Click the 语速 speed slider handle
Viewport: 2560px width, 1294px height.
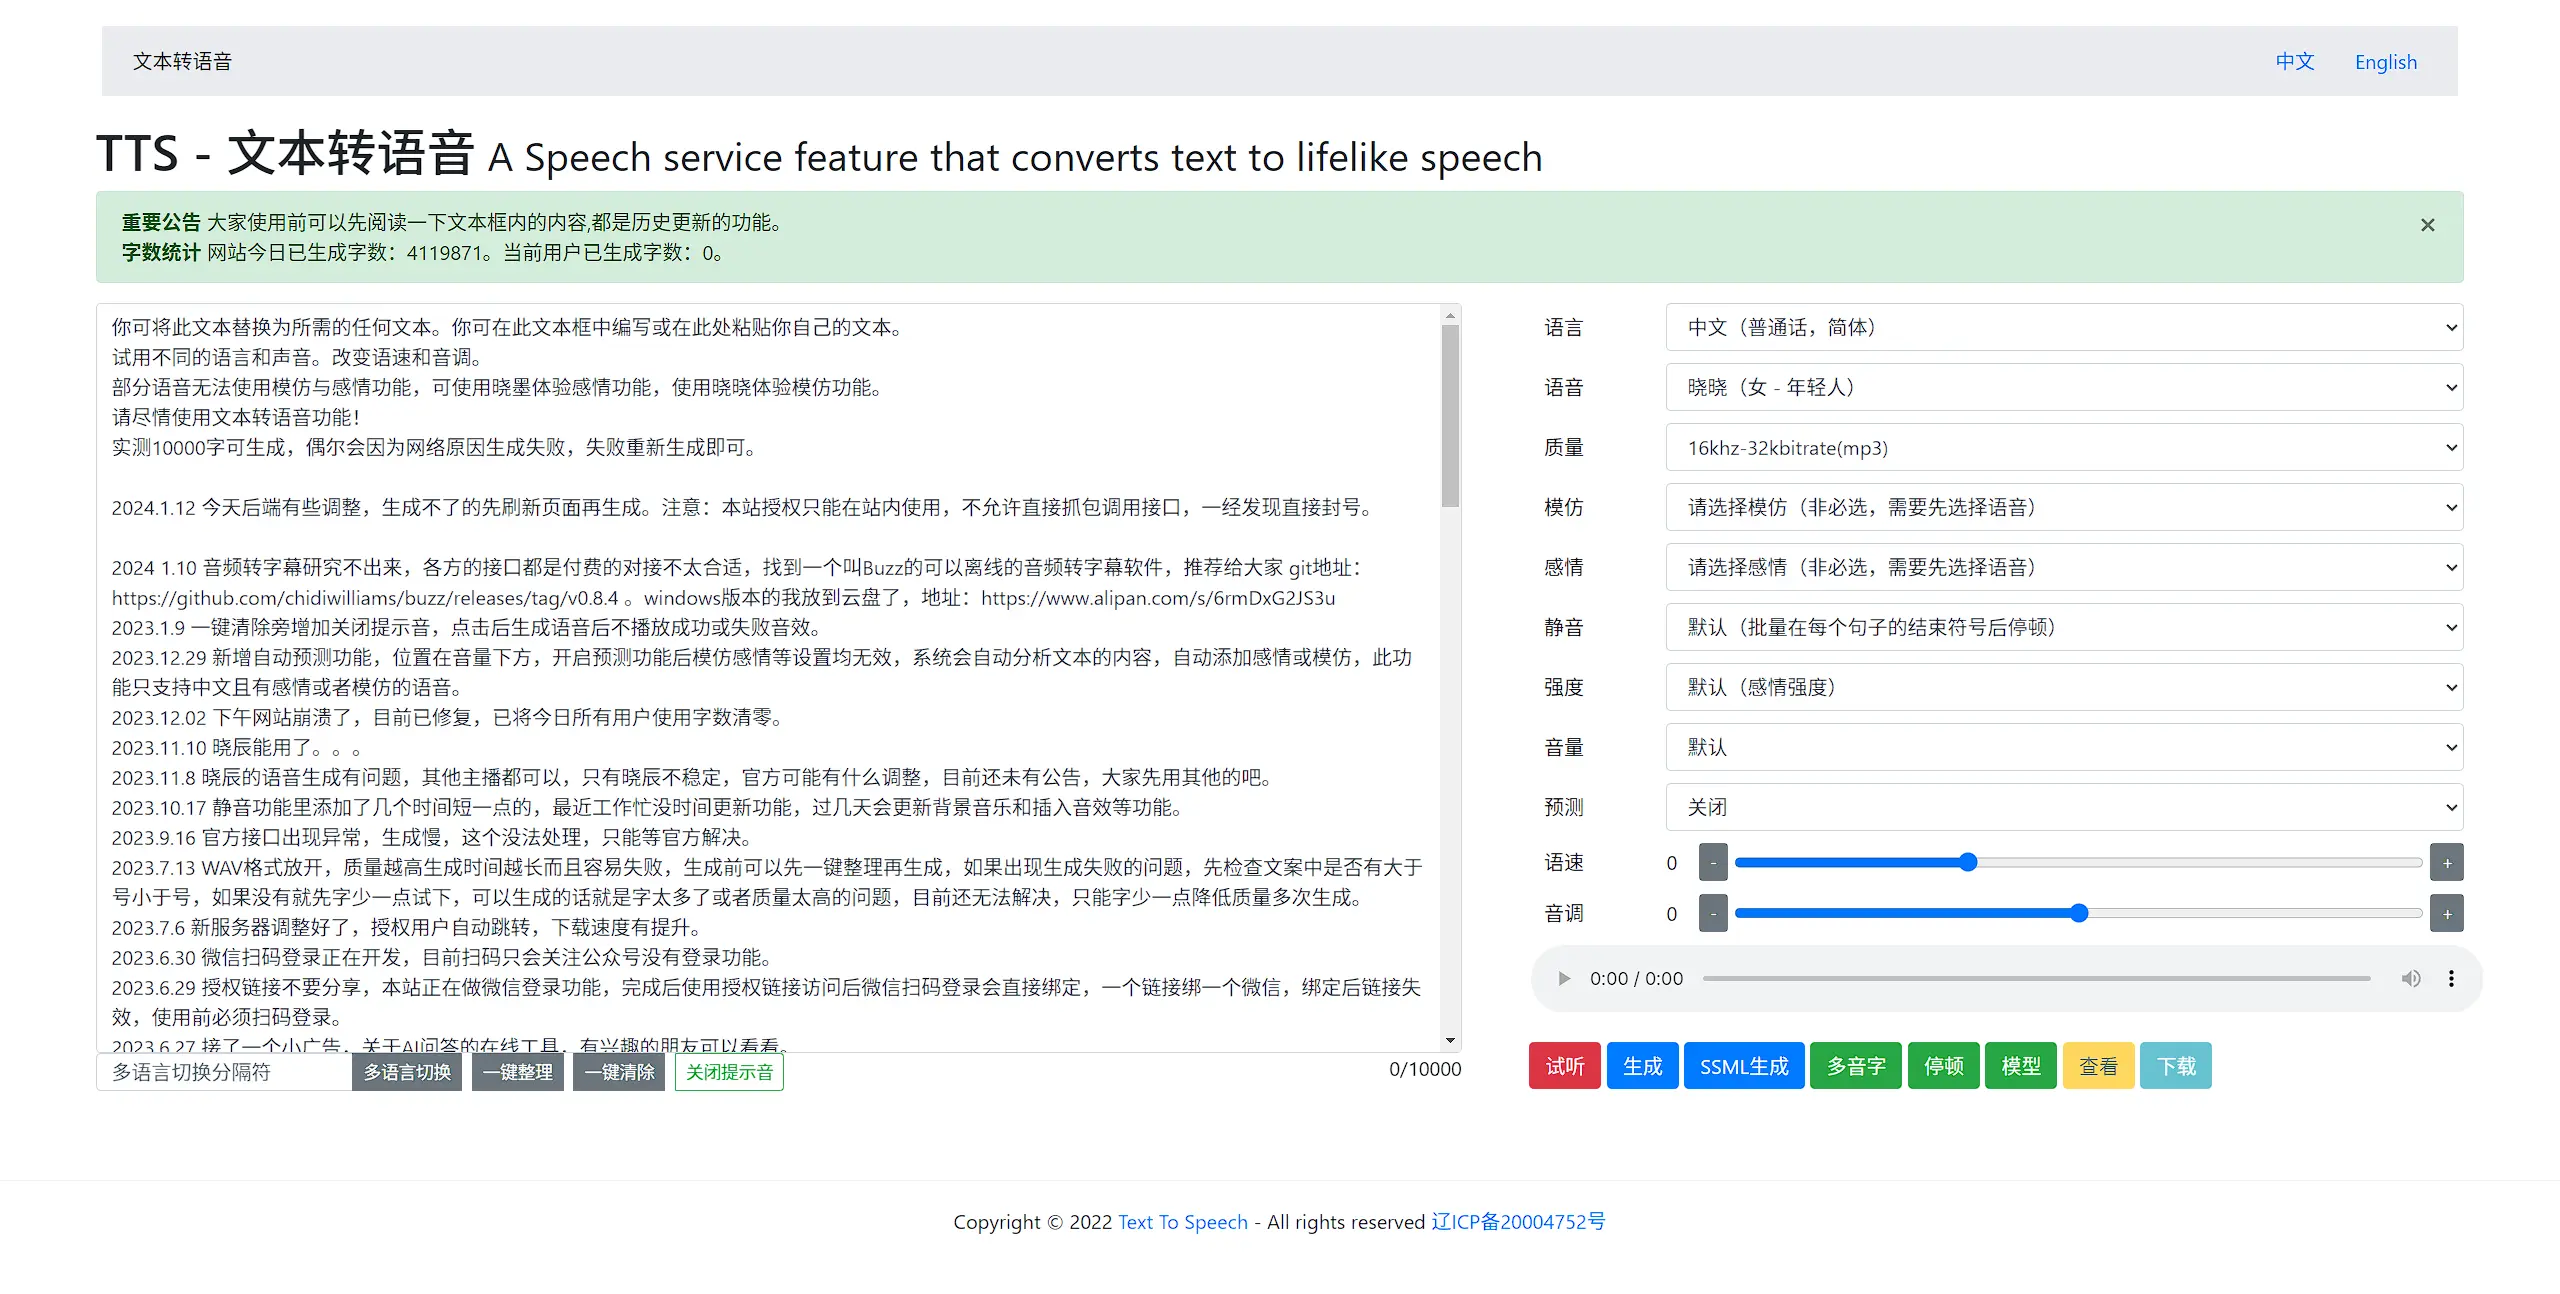1968,862
